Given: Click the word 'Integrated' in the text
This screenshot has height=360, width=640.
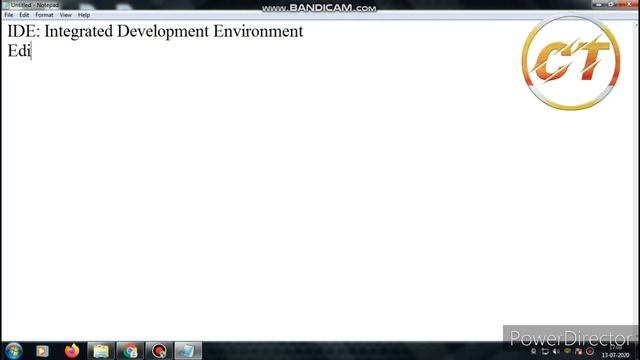Looking at the screenshot, I should (x=78, y=32).
